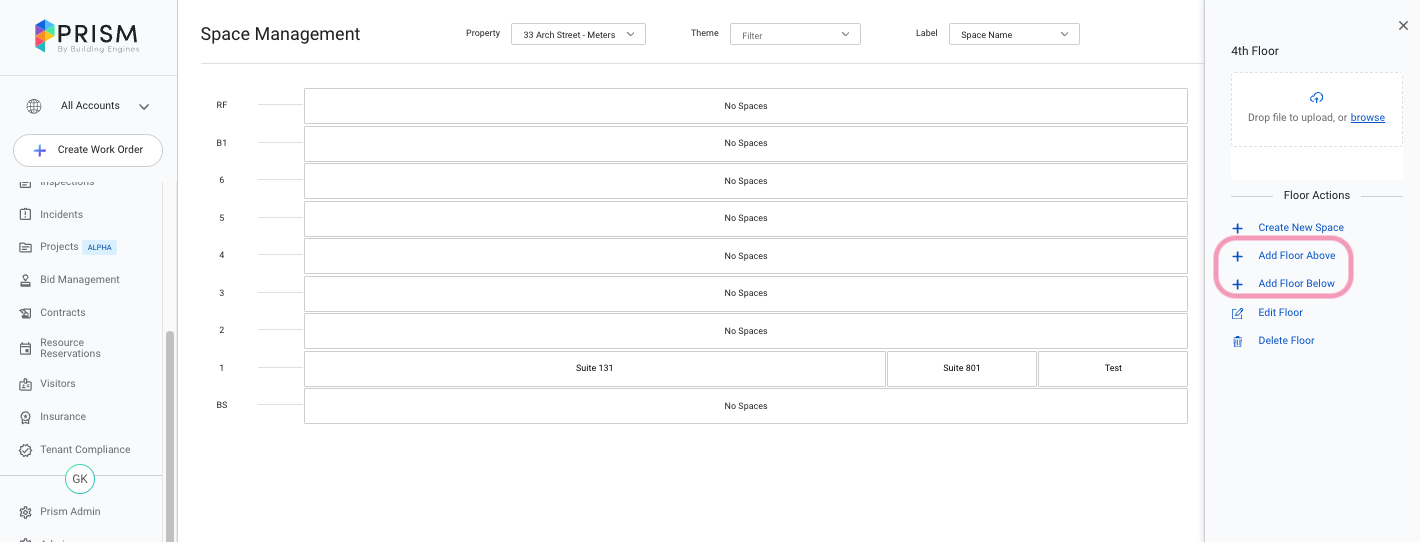
Task: Click the Bid Management icon
Action: tap(26, 280)
